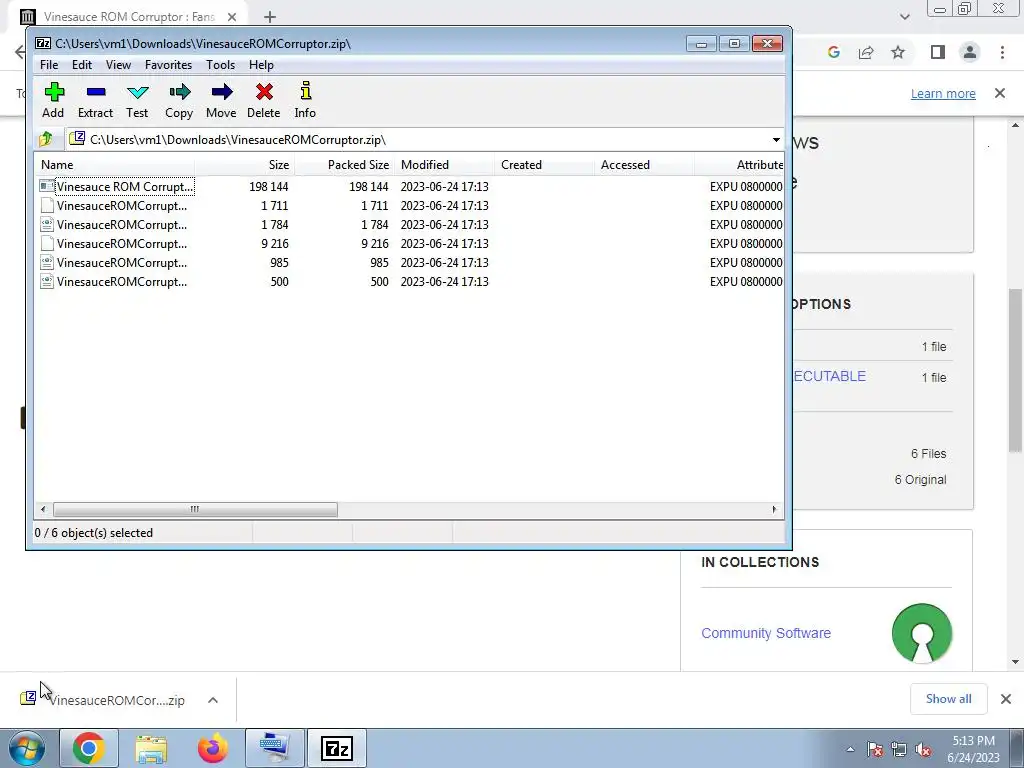Sort by the Modified column header
The image size is (1024, 768).
(x=445, y=165)
